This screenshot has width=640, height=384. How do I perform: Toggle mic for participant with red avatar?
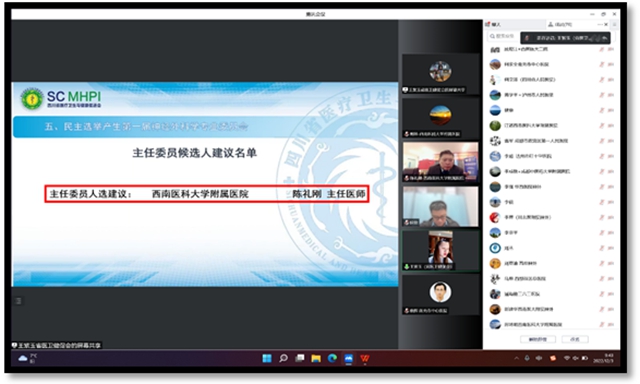pyautogui.click(x=601, y=217)
